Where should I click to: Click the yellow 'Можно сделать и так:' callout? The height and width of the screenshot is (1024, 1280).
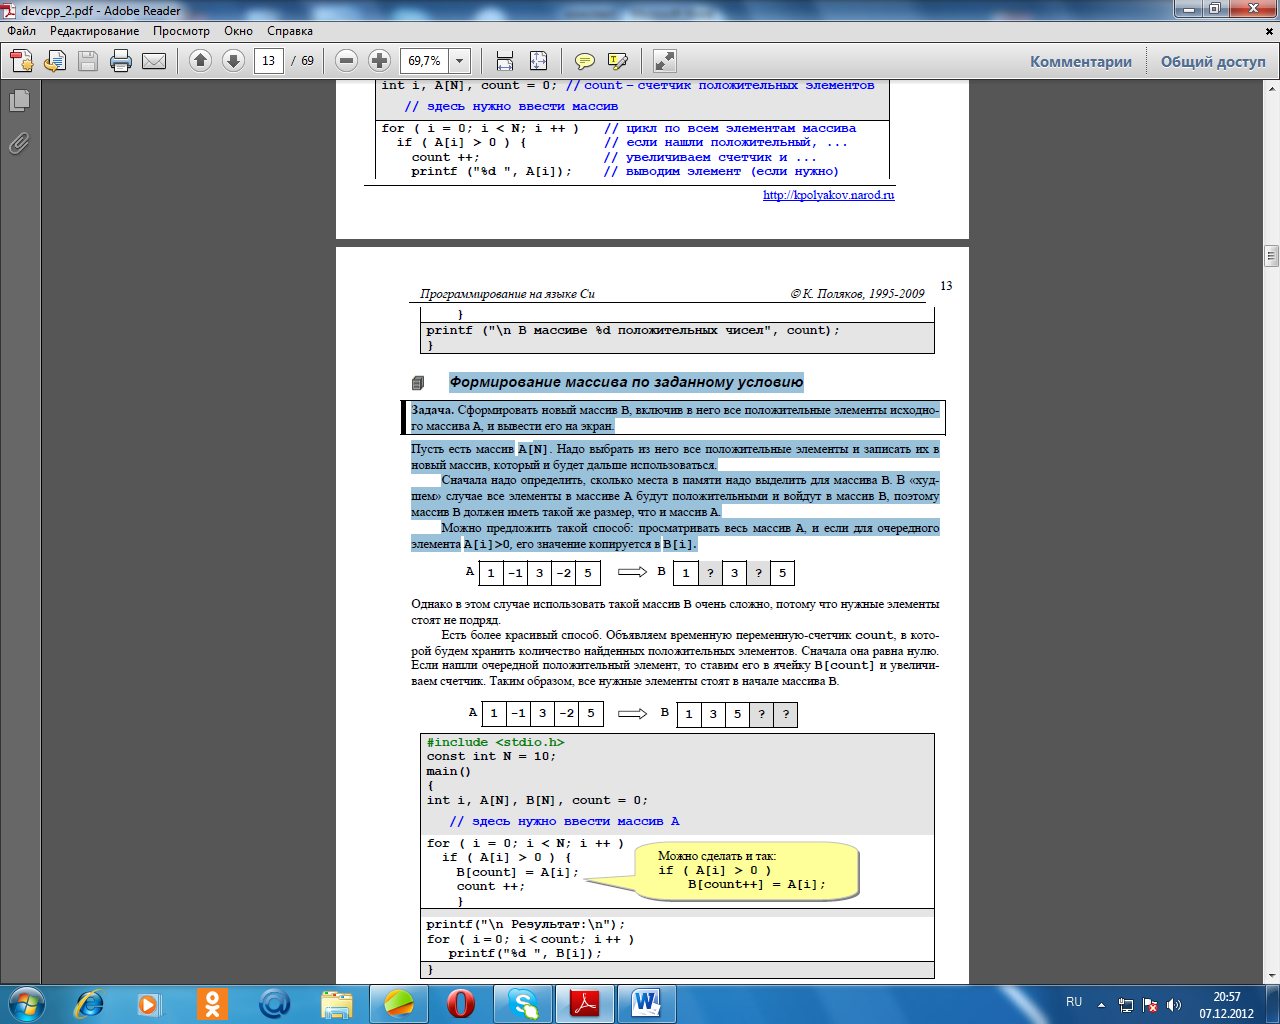pyautogui.click(x=747, y=870)
